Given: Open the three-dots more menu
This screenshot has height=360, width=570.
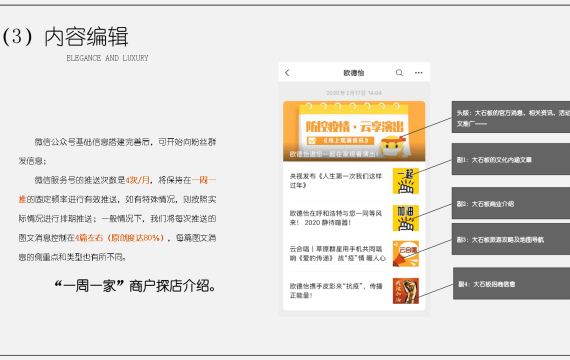Looking at the screenshot, I should (x=419, y=73).
